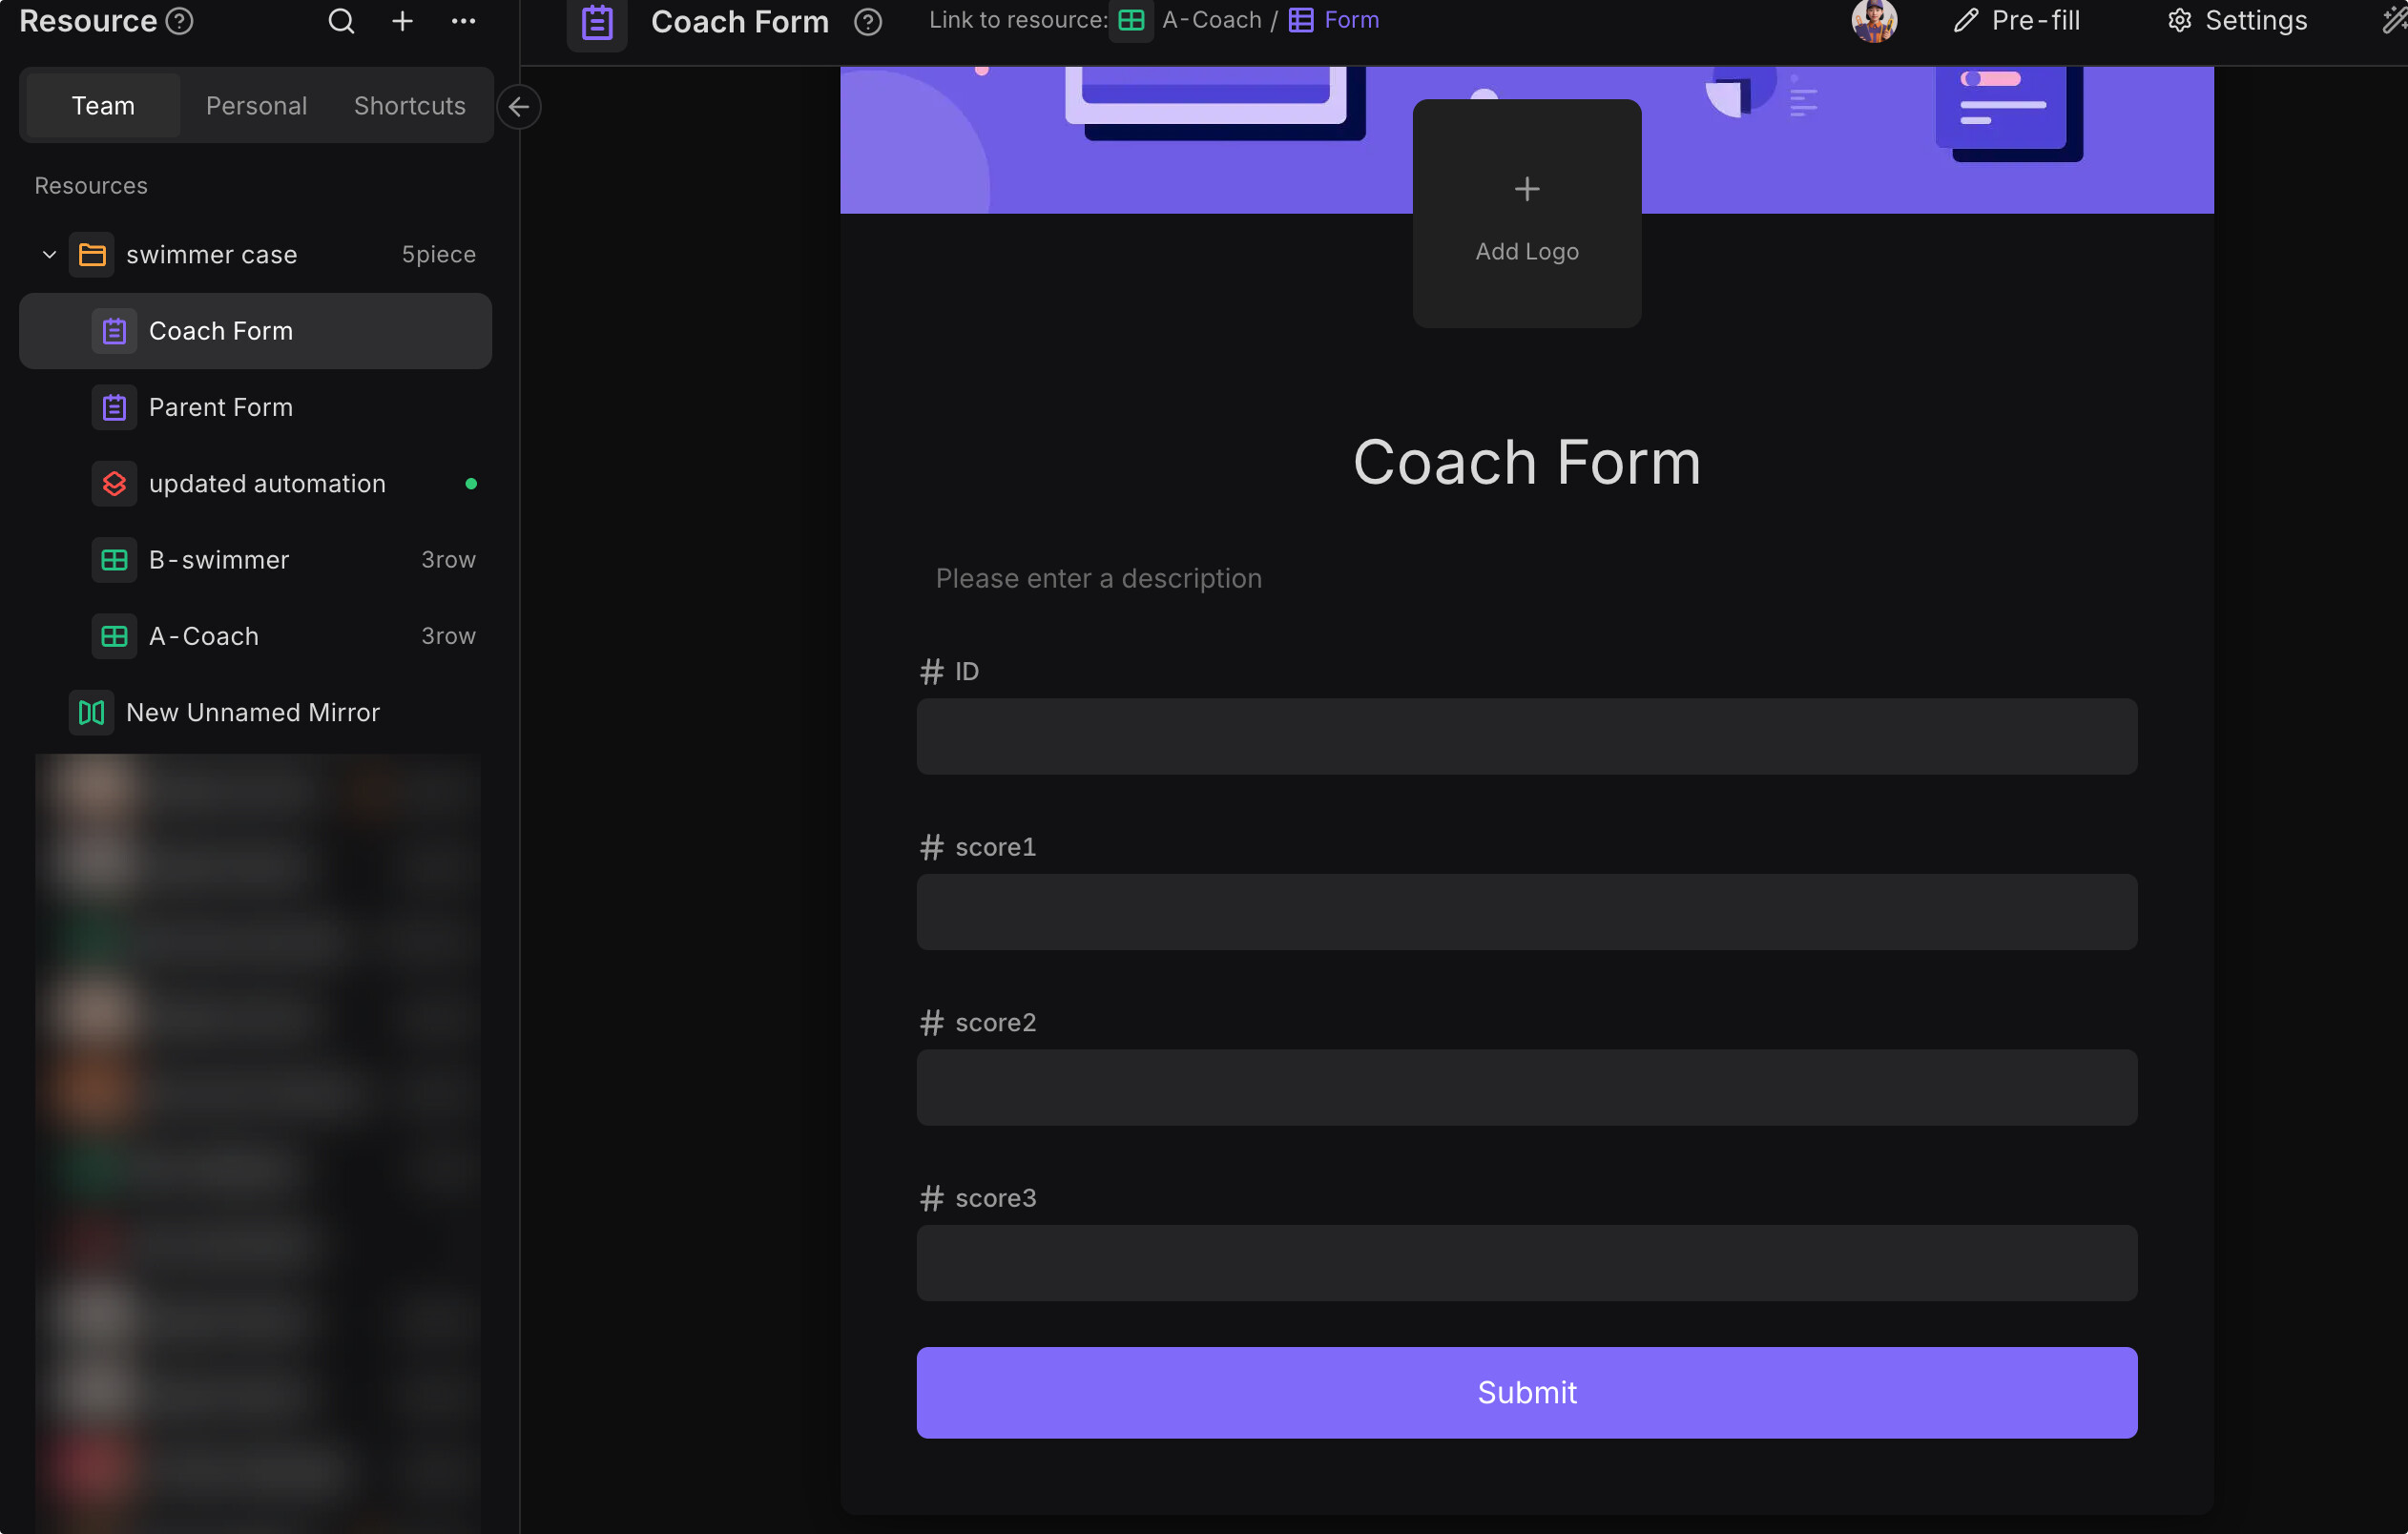Click the plus icon to add resource
This screenshot has width=2408, height=1534.
(402, 21)
